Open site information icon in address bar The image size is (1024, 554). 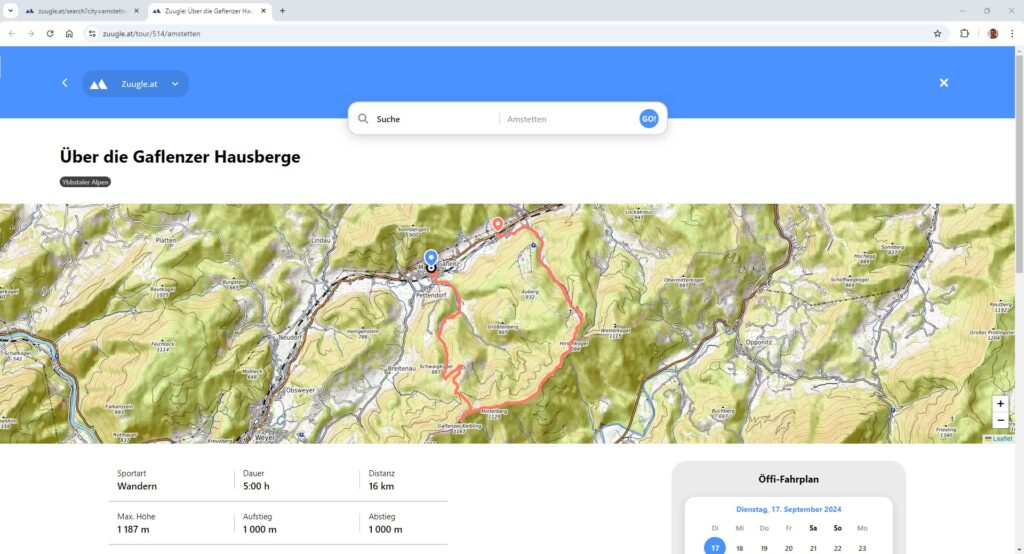click(x=92, y=33)
